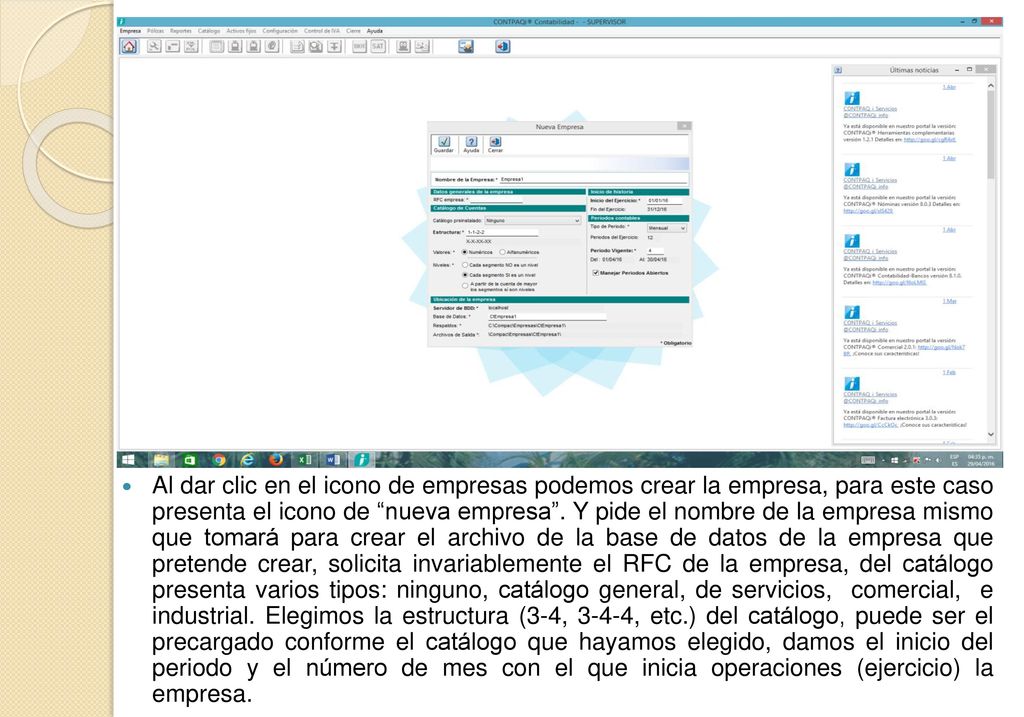Click the Cerrar icon in Nueva Empresa
The width and height of the screenshot is (1024, 717).
[x=495, y=142]
